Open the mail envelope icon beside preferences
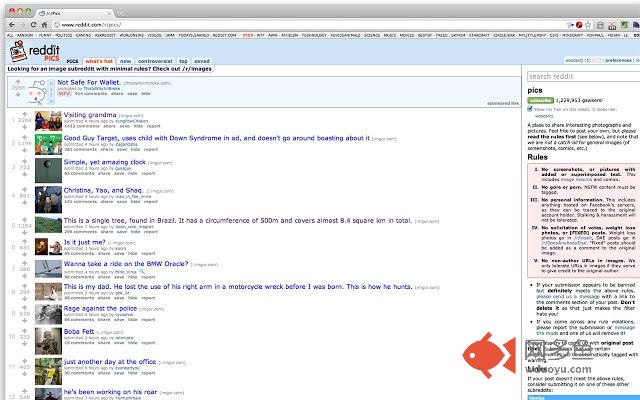 (598, 60)
